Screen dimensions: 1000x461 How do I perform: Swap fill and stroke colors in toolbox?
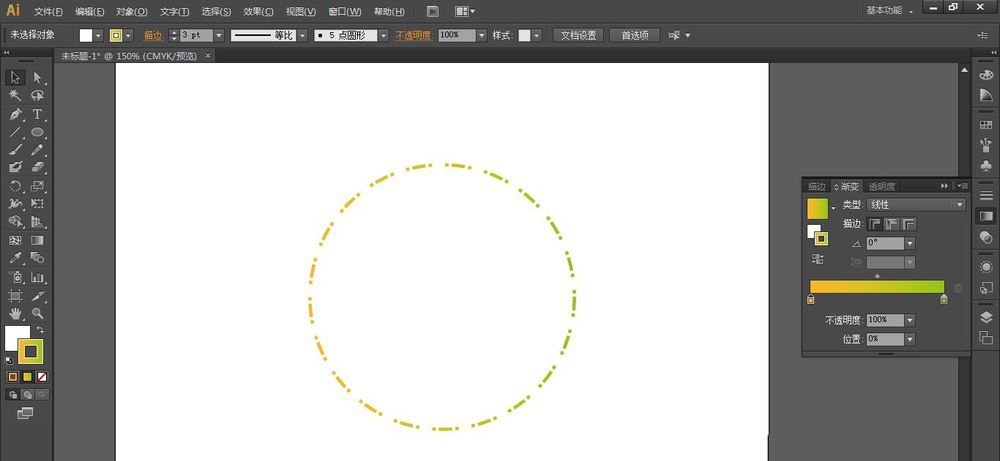pos(41,330)
